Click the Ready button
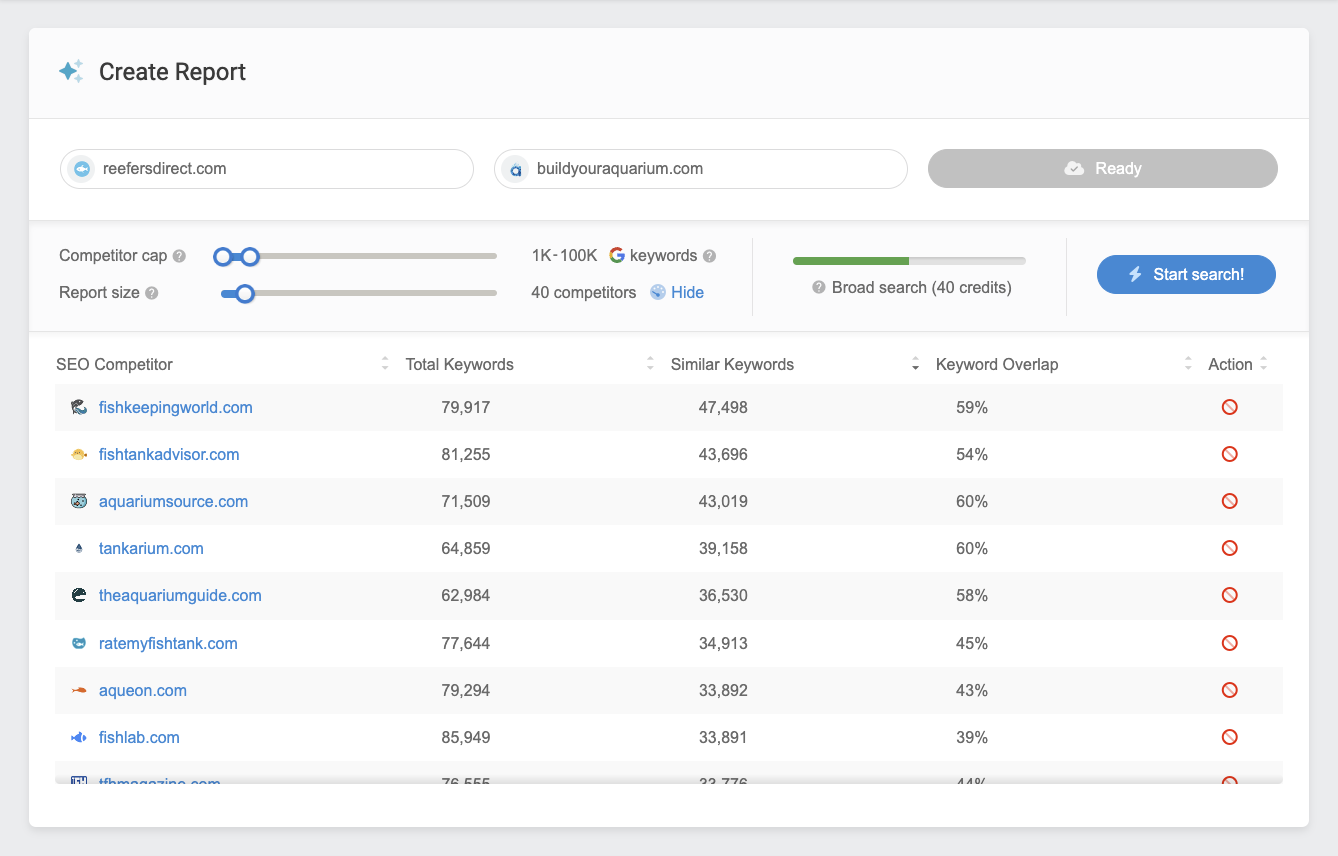The image size is (1338, 856). [1103, 169]
